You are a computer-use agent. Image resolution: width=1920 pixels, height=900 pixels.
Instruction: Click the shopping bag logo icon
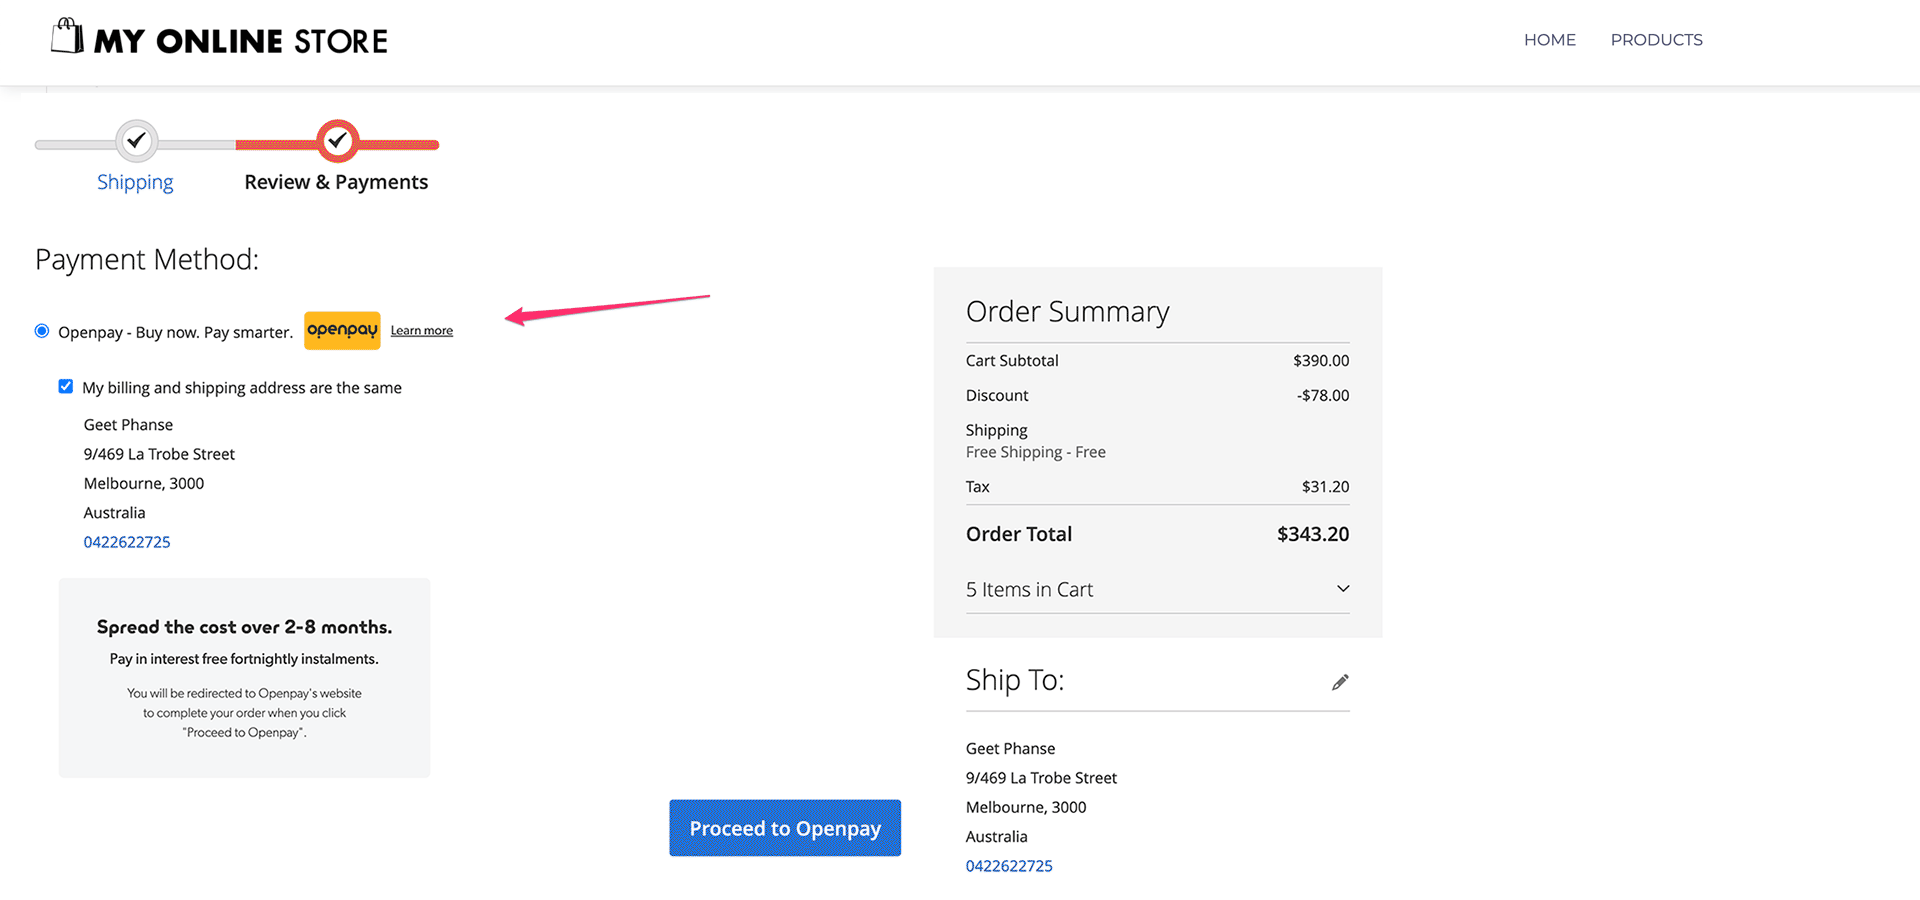65,36
